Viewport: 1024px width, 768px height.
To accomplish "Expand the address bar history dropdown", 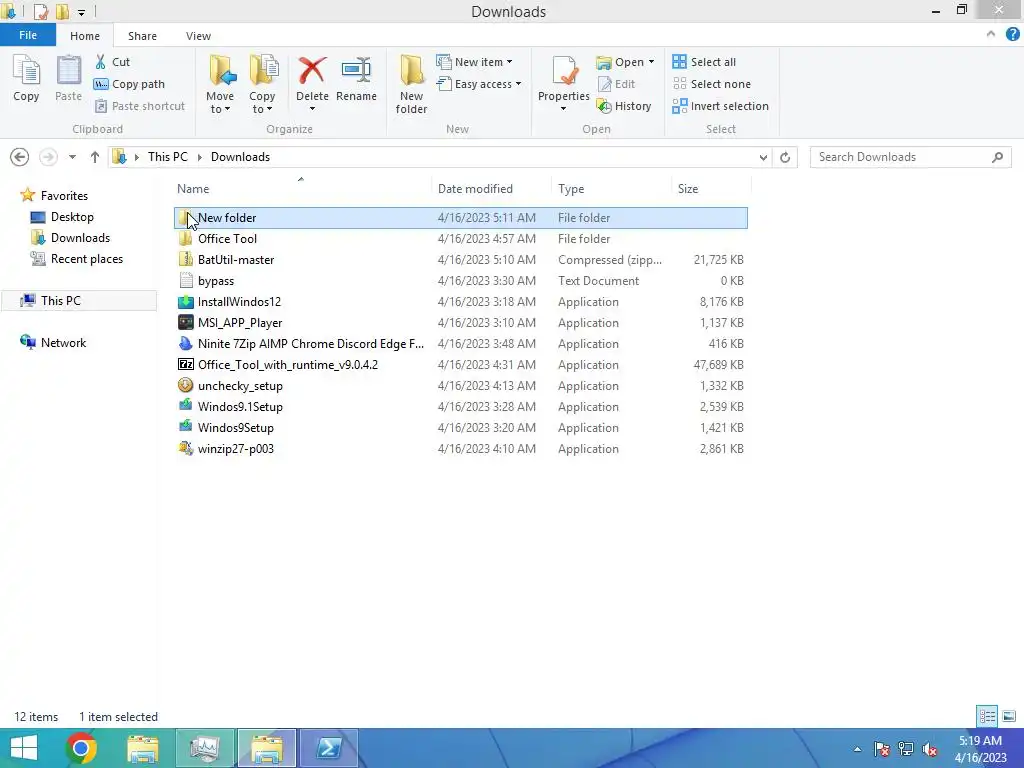I will point(763,157).
